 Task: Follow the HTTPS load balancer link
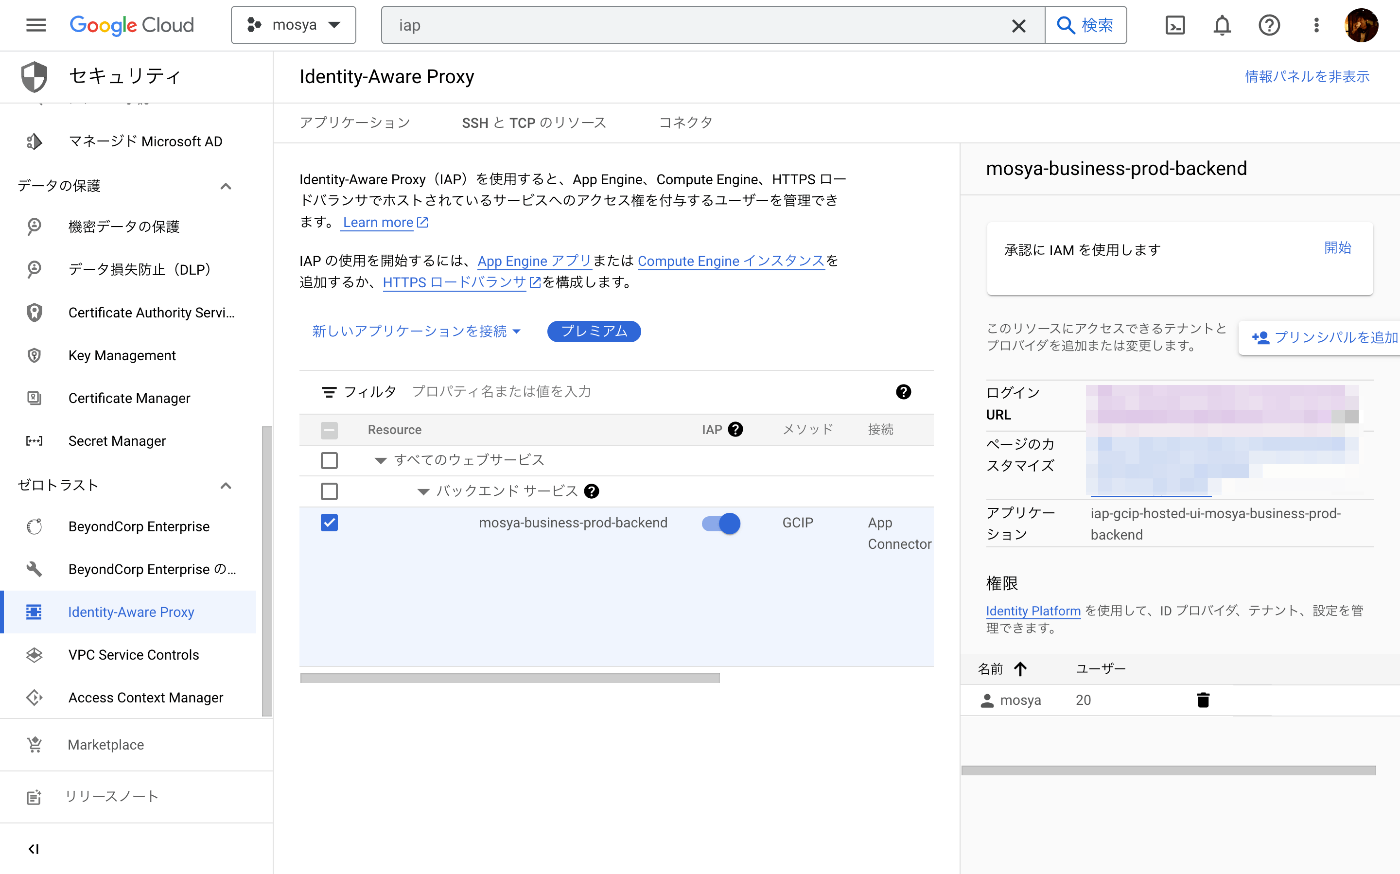tap(461, 282)
